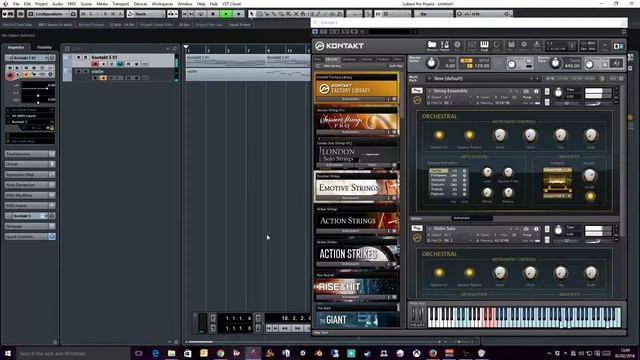Toggle the teal edit instrument button on Kontakt track
The height and width of the screenshot is (360, 640).
120,64
